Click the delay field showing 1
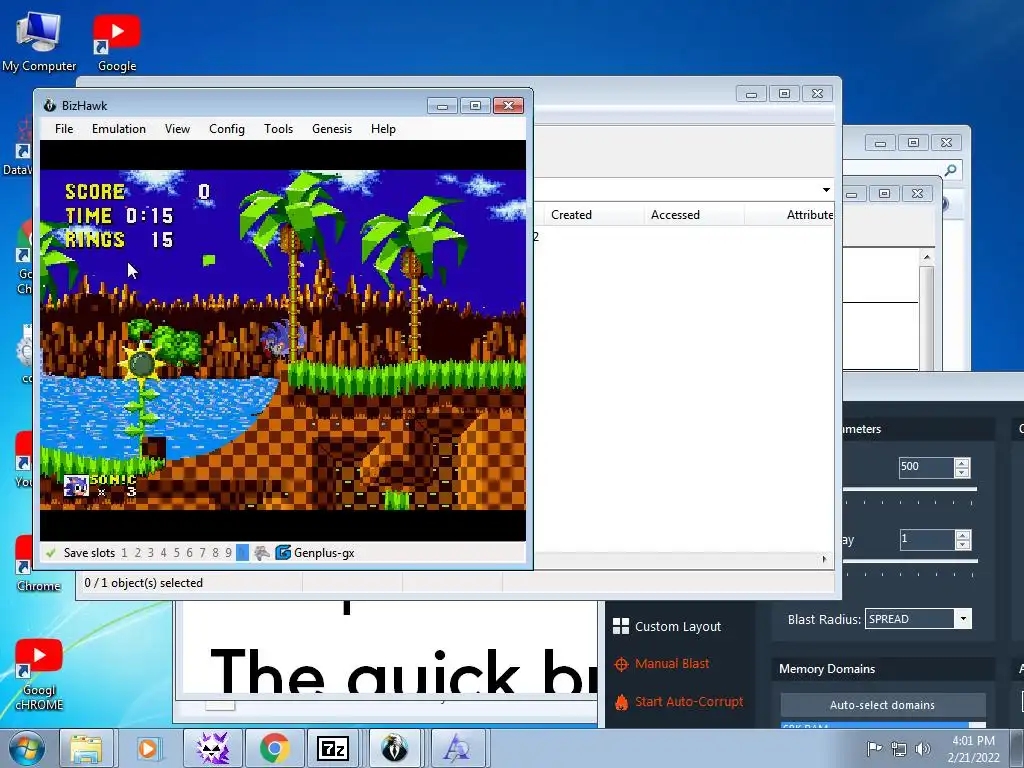This screenshot has height=768, width=1024. tap(926, 539)
